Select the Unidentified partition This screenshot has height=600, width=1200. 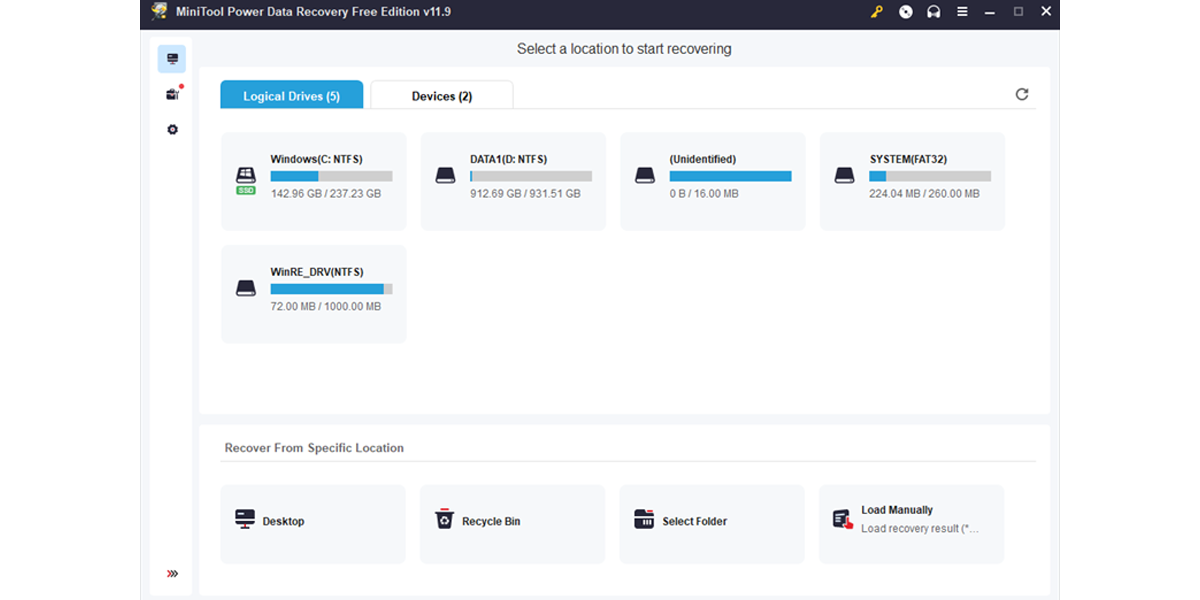(x=712, y=181)
